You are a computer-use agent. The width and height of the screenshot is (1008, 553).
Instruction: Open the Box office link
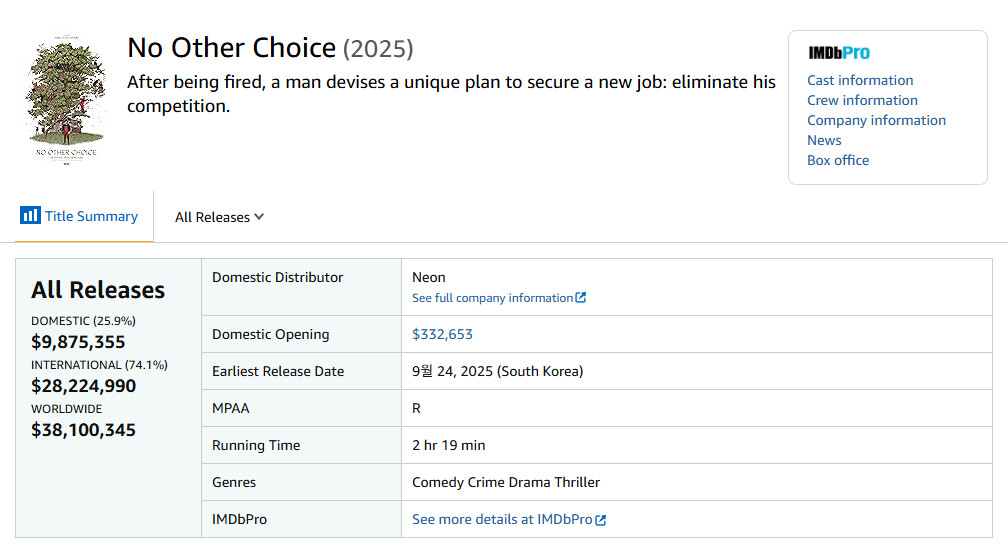(838, 160)
